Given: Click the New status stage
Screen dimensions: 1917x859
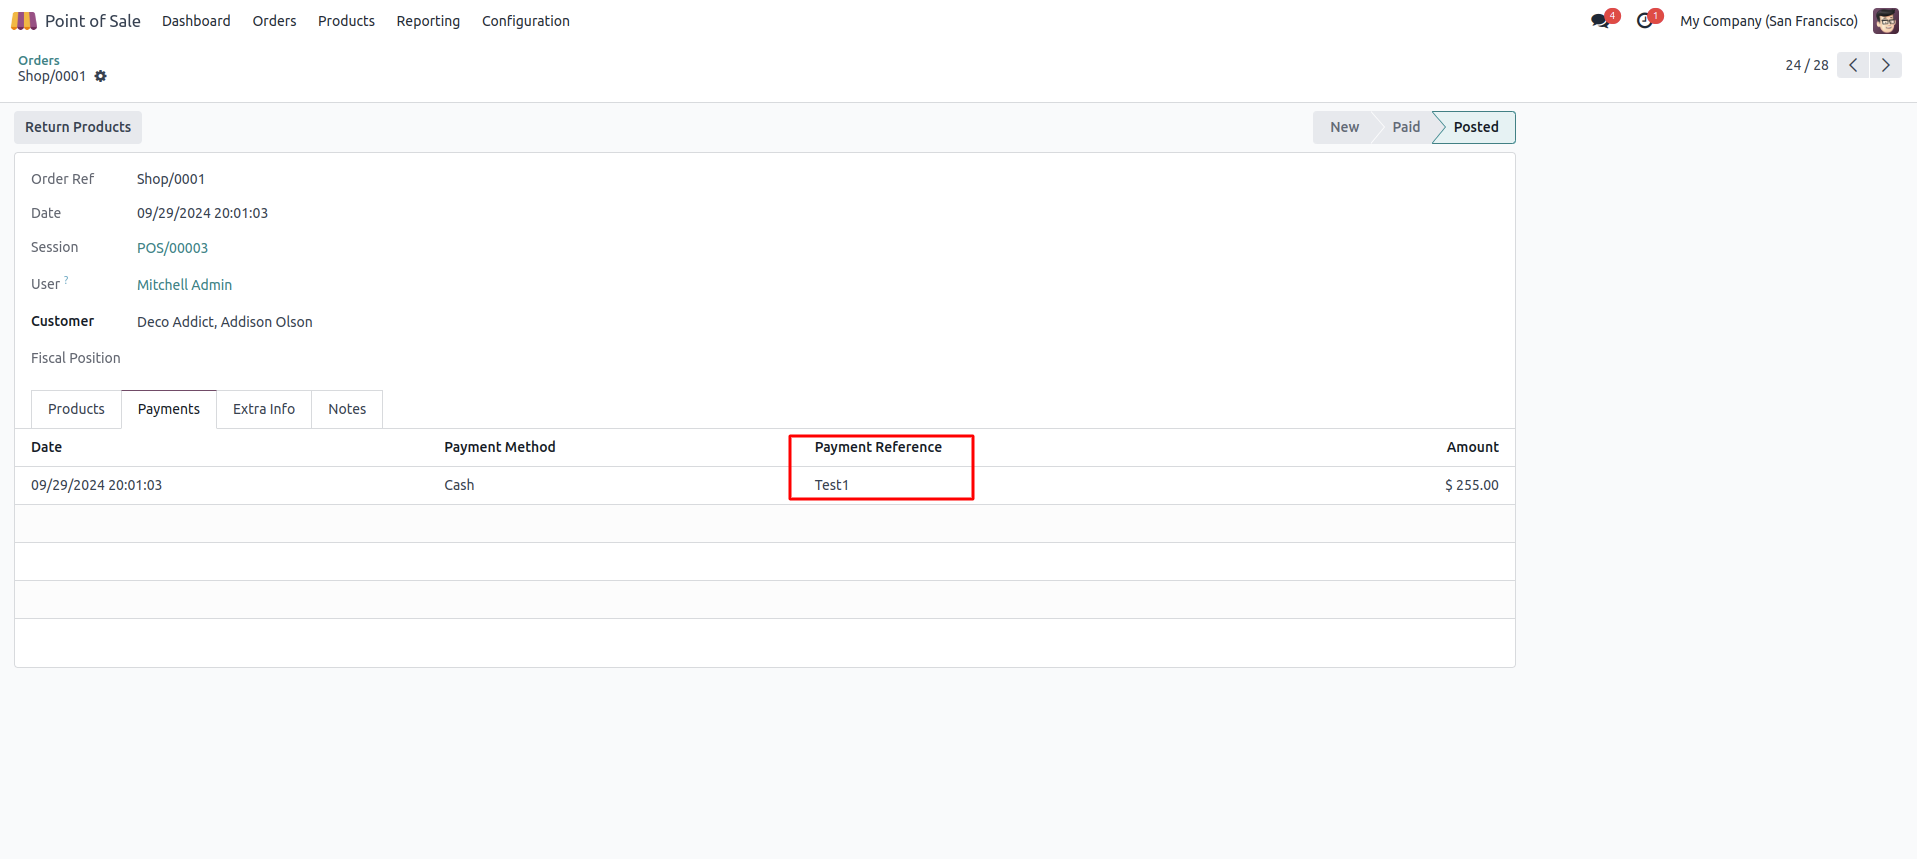Looking at the screenshot, I should coord(1345,127).
